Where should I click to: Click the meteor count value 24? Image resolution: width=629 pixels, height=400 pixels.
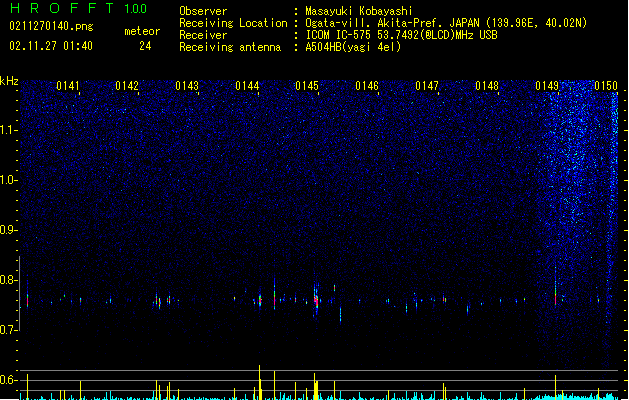pos(145,46)
